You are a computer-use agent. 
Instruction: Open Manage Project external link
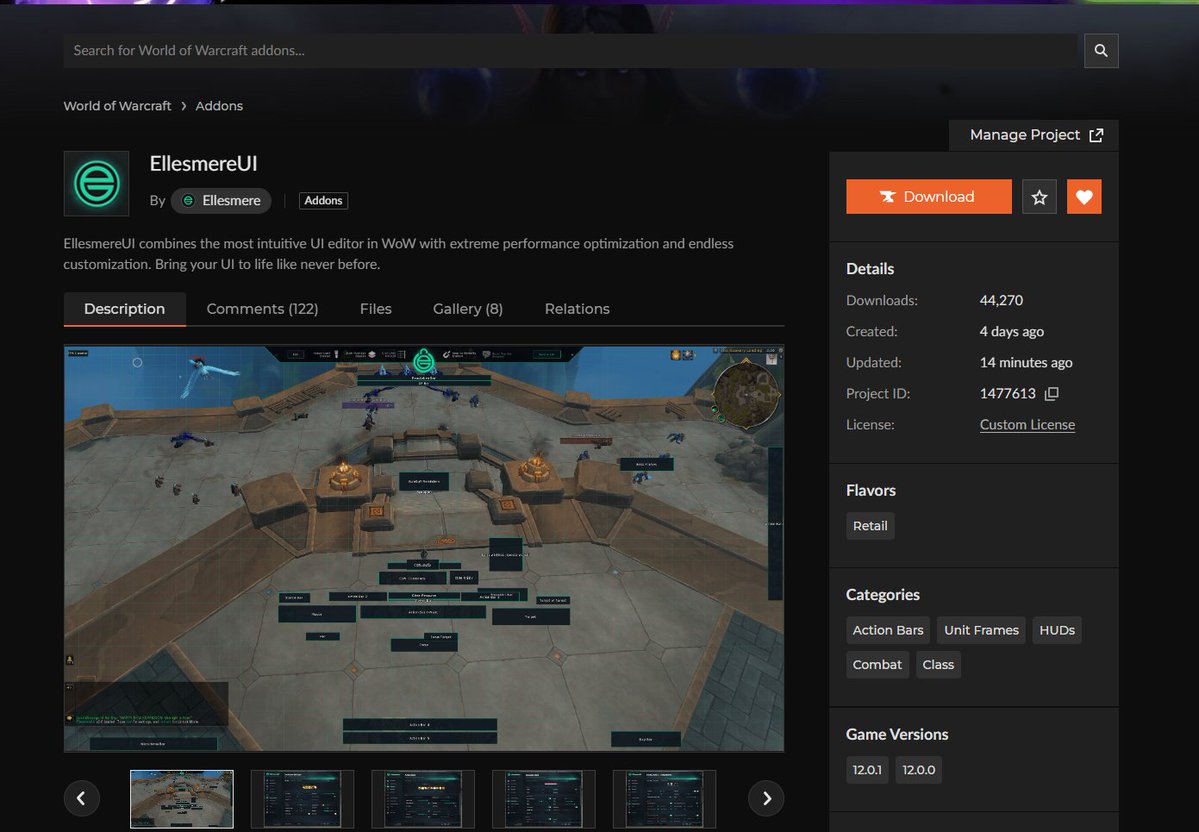click(x=1036, y=135)
